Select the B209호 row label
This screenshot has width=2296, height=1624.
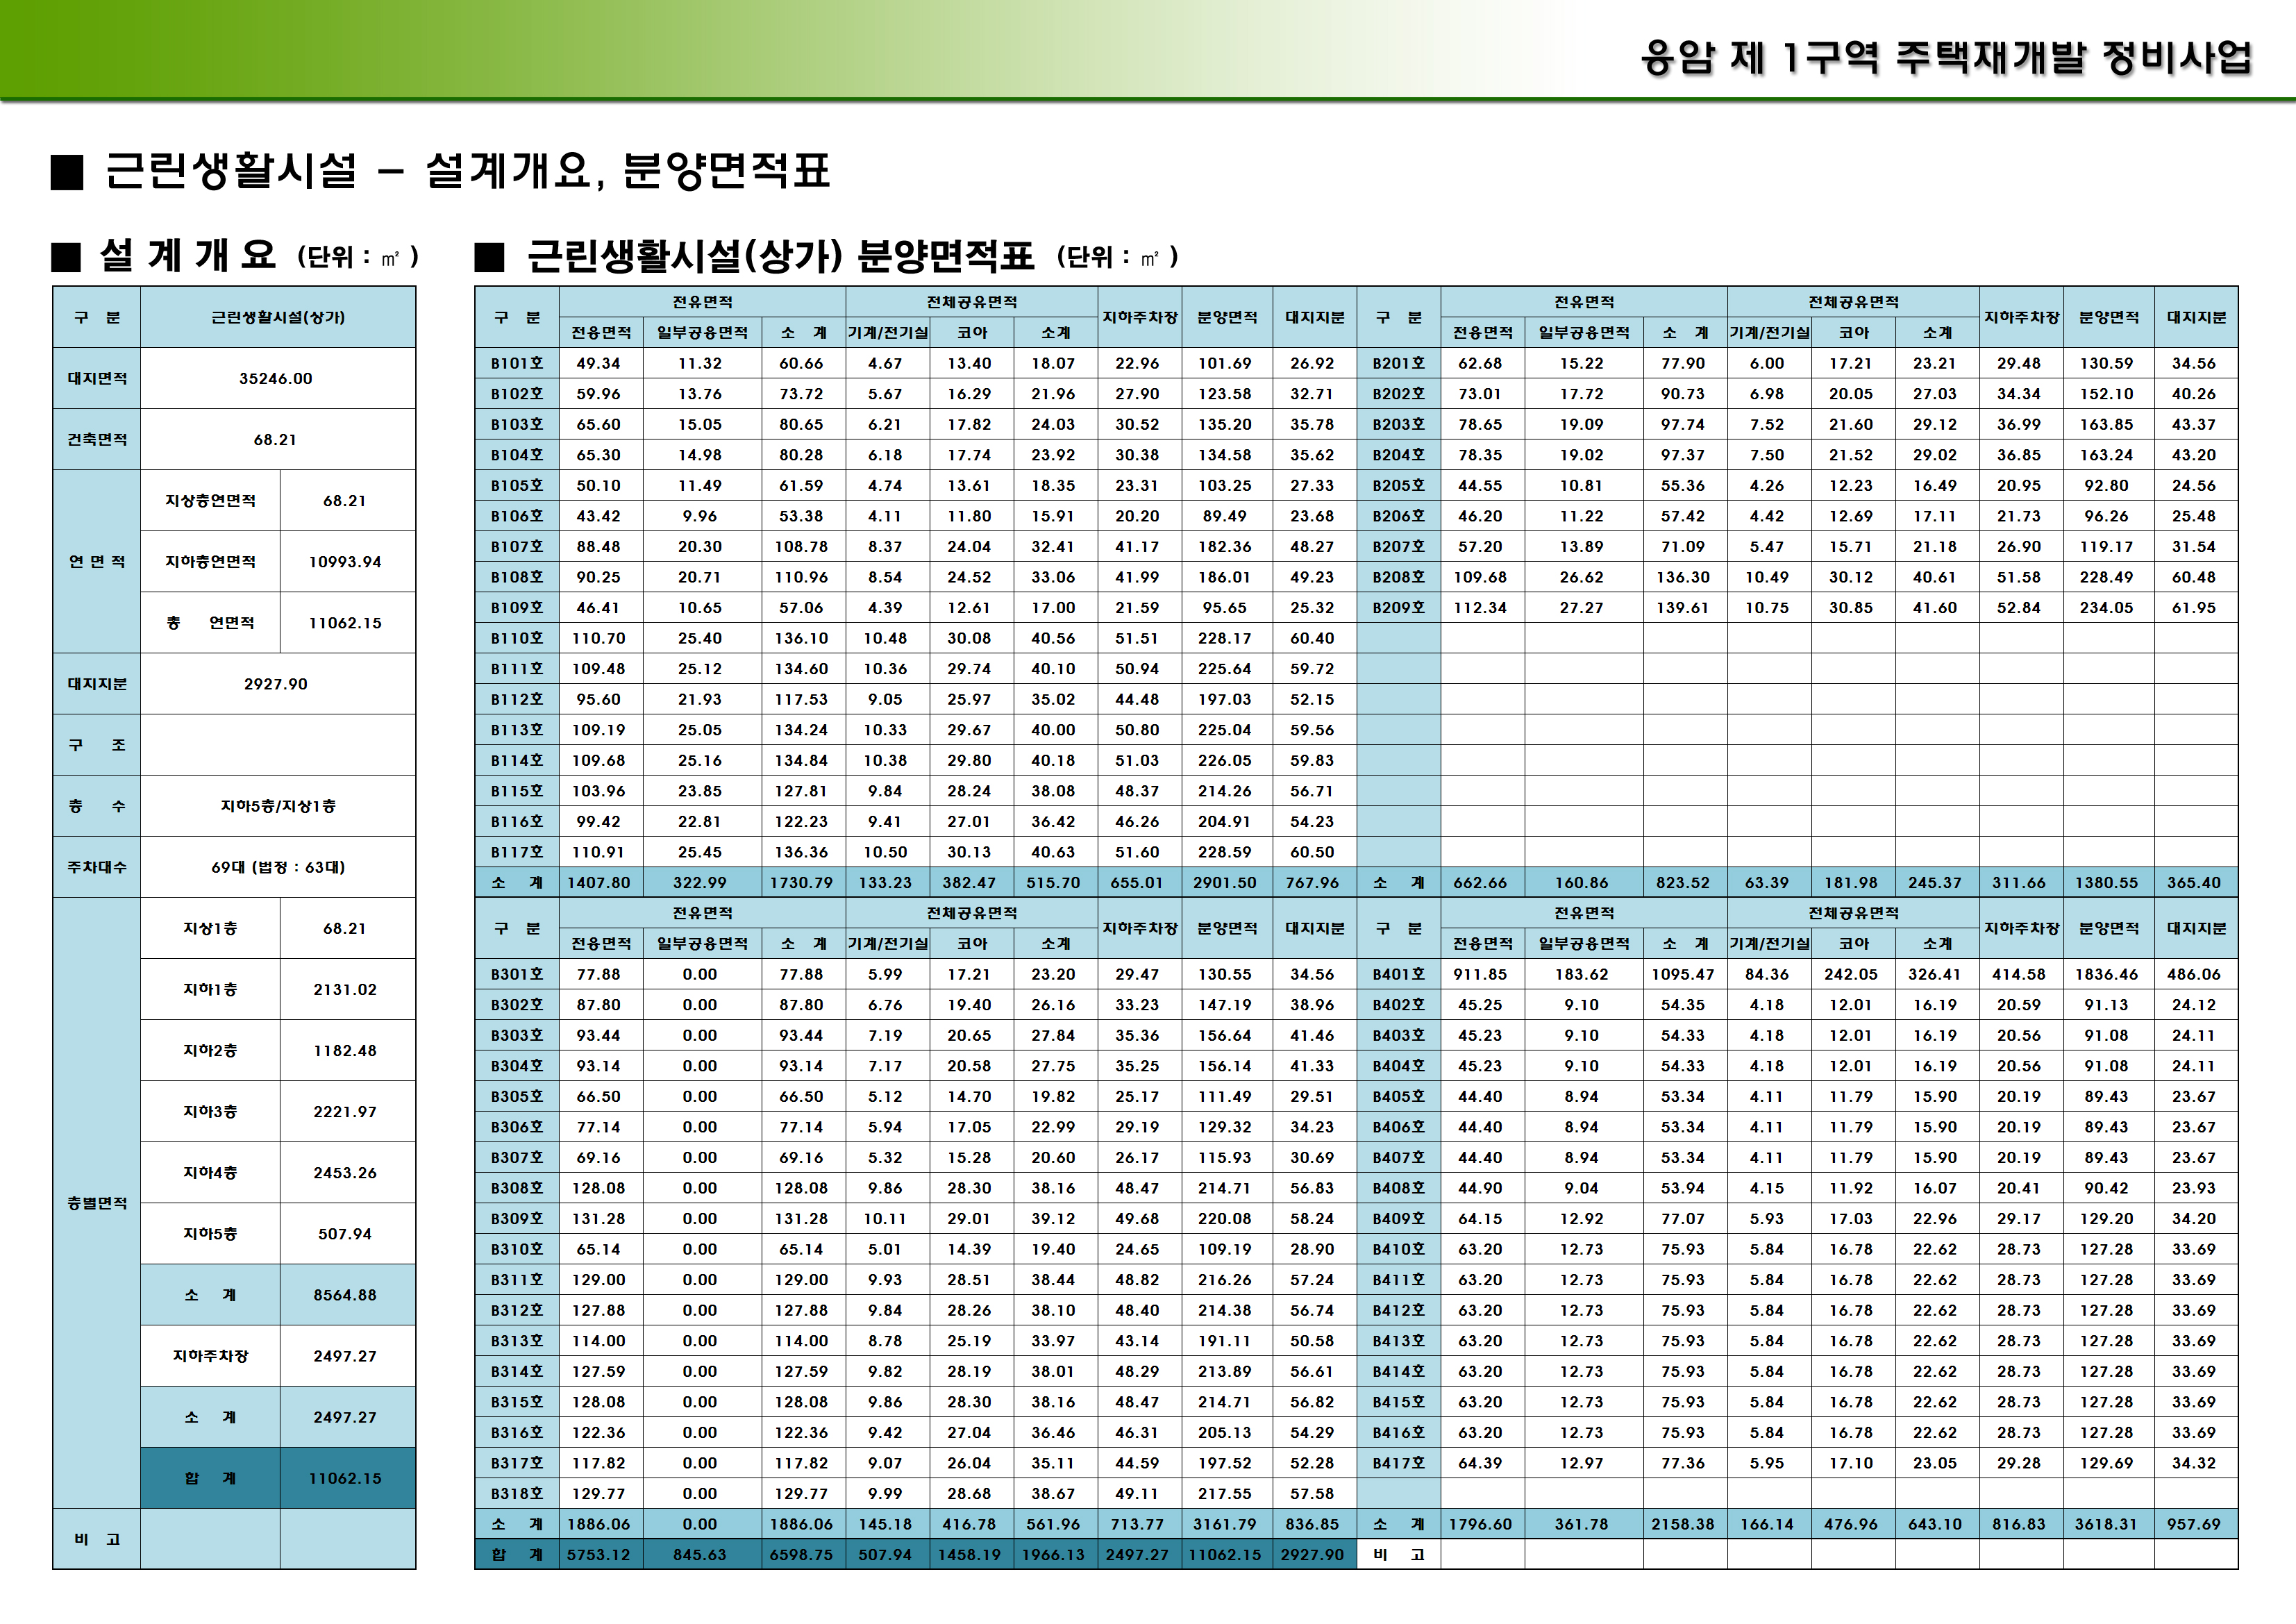tap(1400, 607)
